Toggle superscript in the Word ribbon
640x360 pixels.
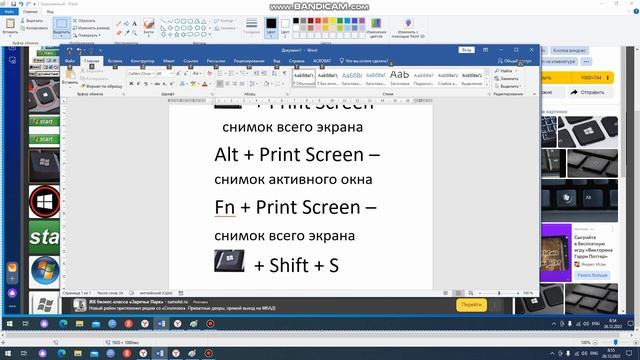click(171, 84)
